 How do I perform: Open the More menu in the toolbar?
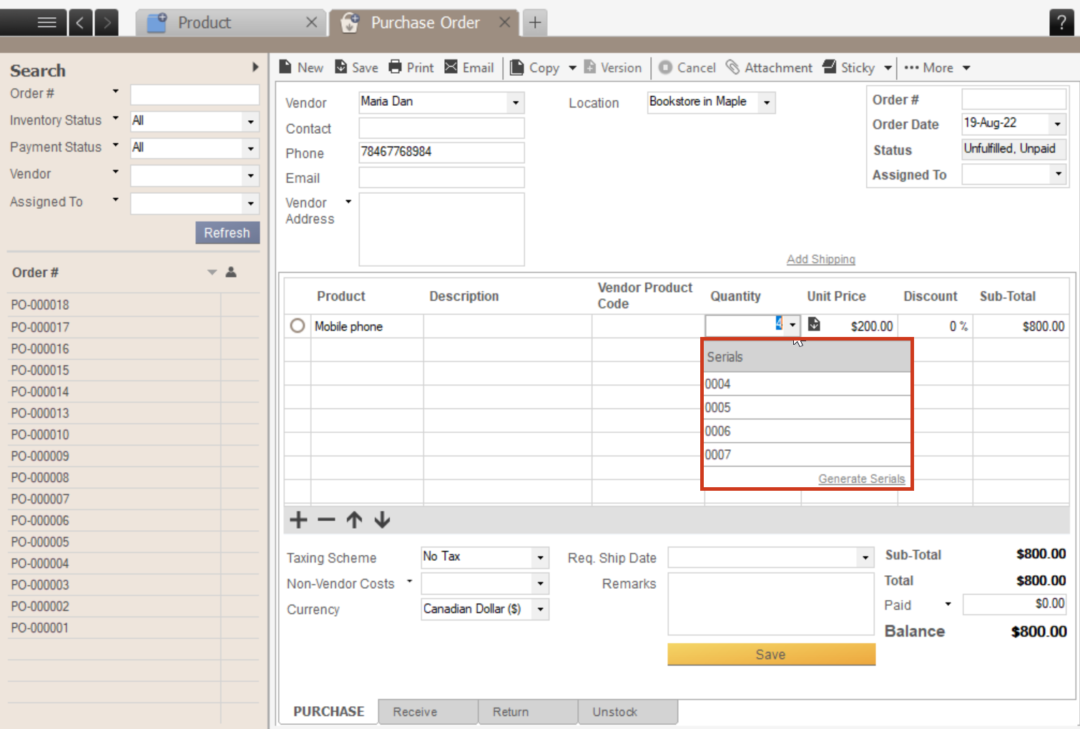coord(936,67)
